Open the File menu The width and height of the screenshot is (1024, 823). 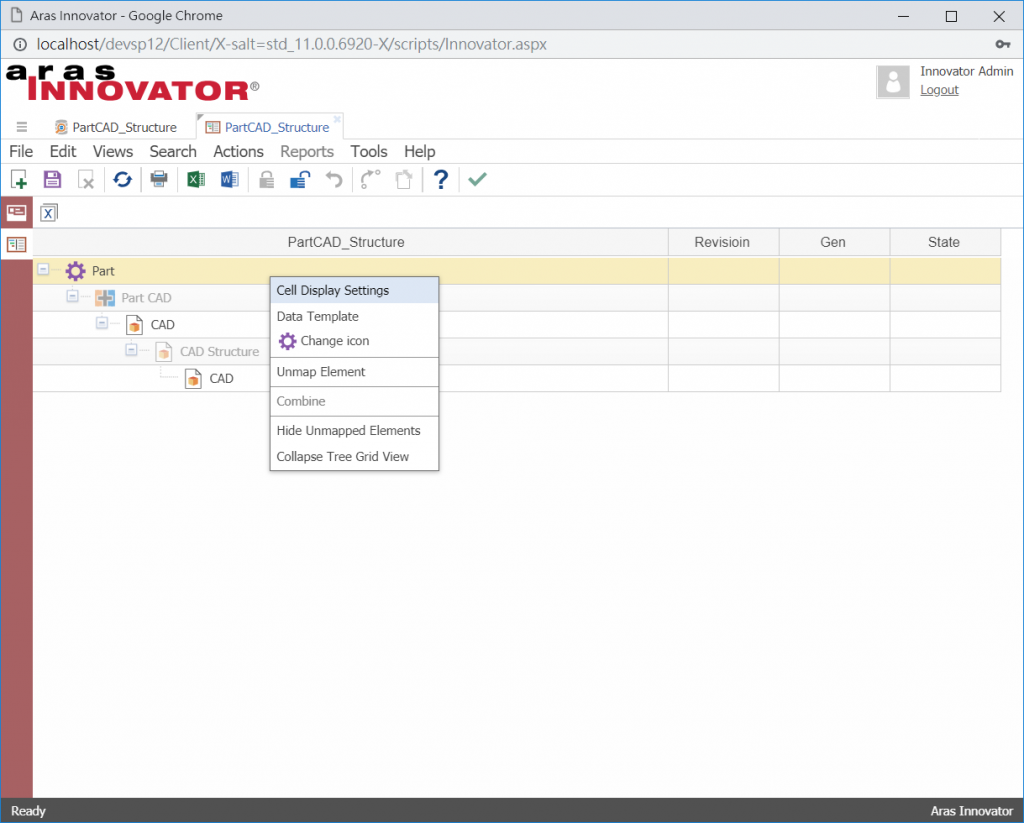point(21,152)
